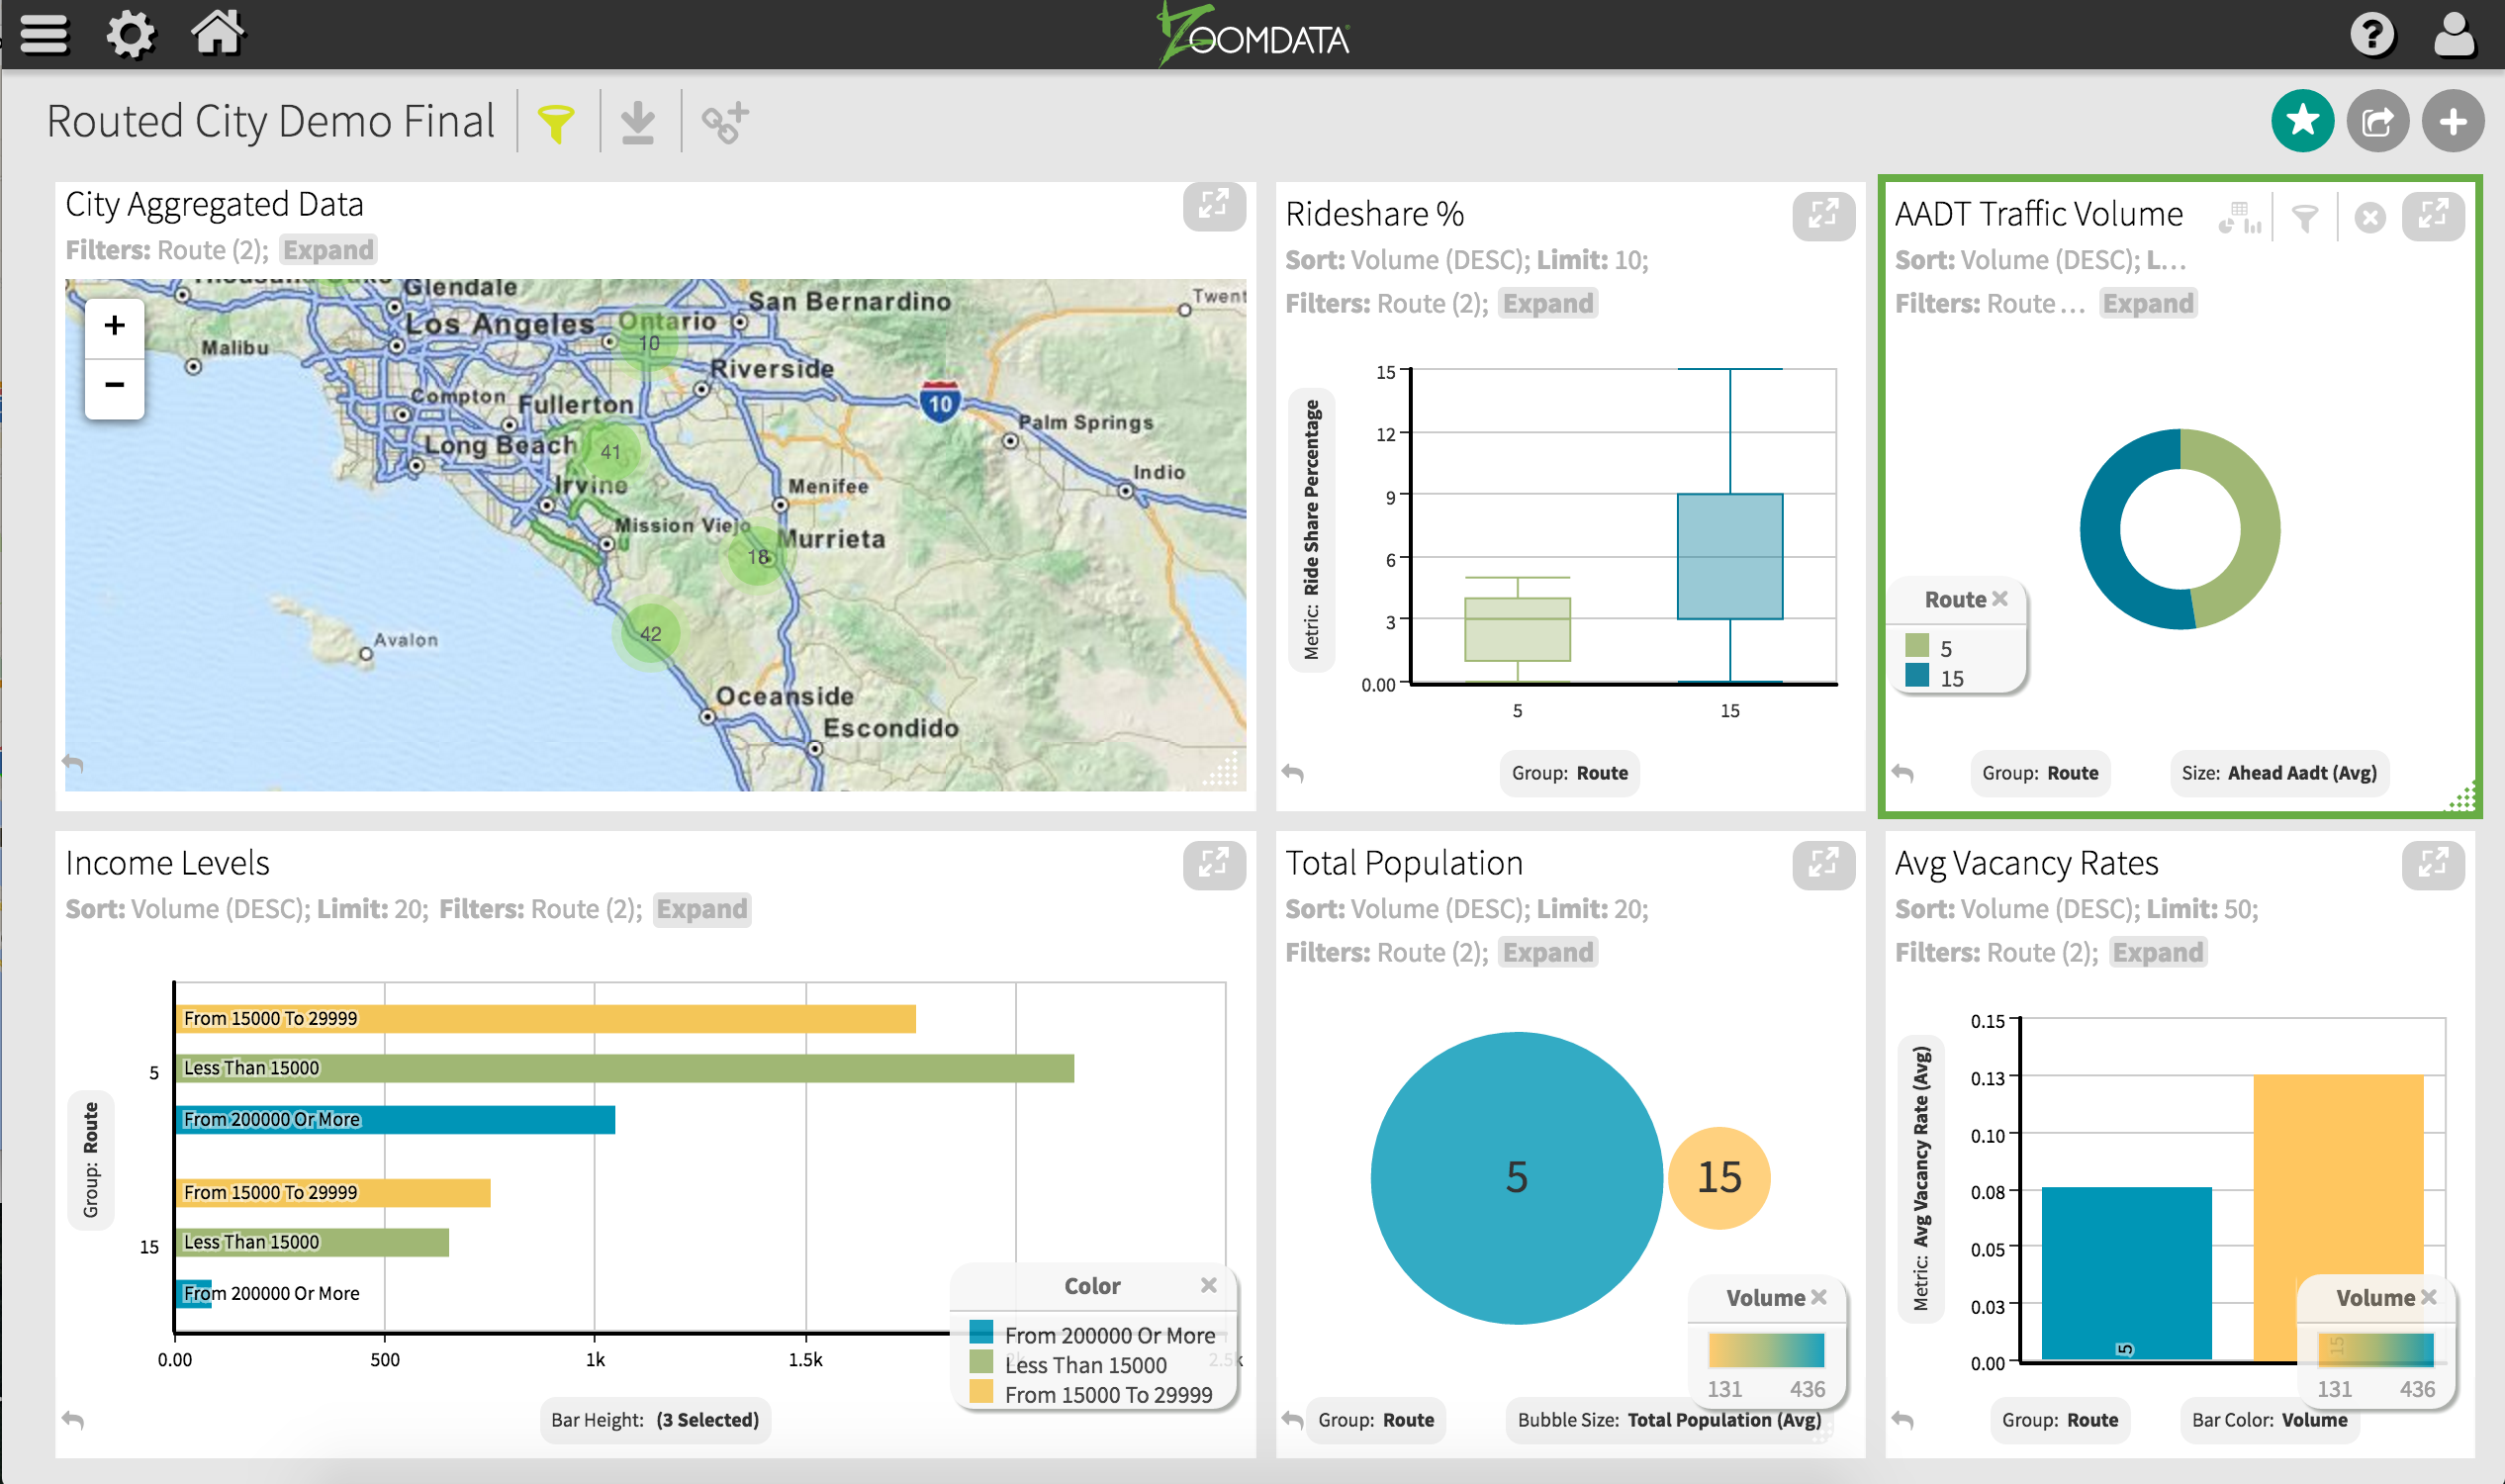Go to home via house icon

pyautogui.click(x=217, y=32)
